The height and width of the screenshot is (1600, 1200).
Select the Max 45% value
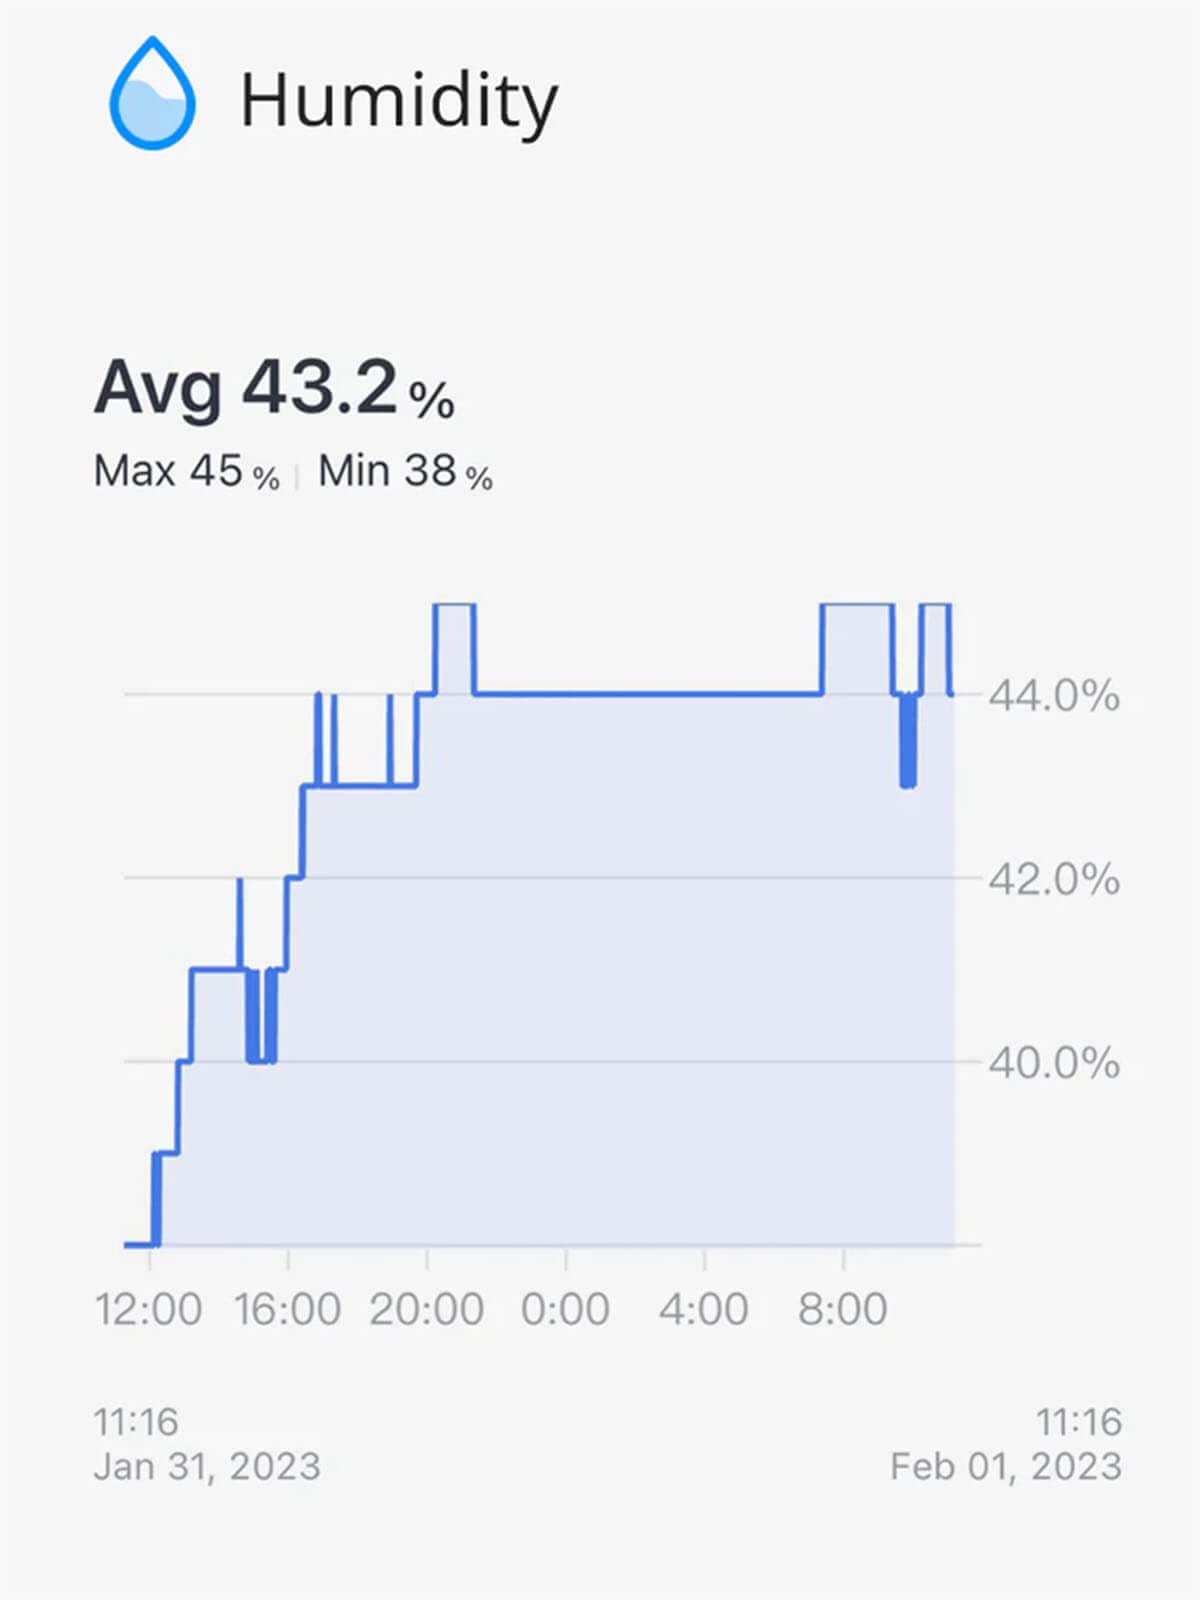[x=186, y=471]
